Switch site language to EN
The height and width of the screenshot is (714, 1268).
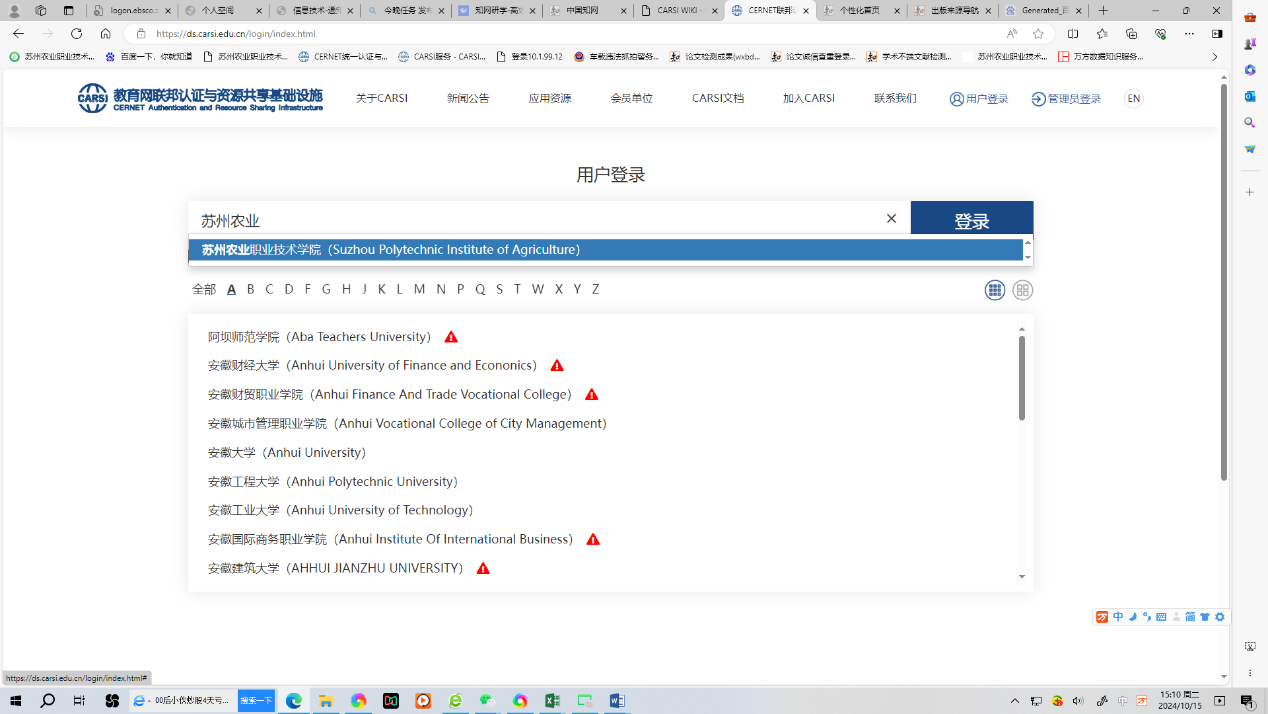(x=1133, y=98)
